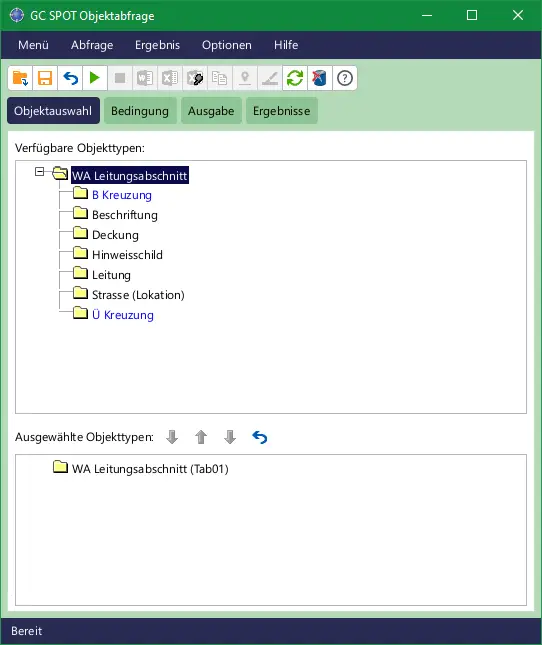
Task: Select WA Leitungsabschnitt (Tab01) in selected list
Action: (x=150, y=469)
